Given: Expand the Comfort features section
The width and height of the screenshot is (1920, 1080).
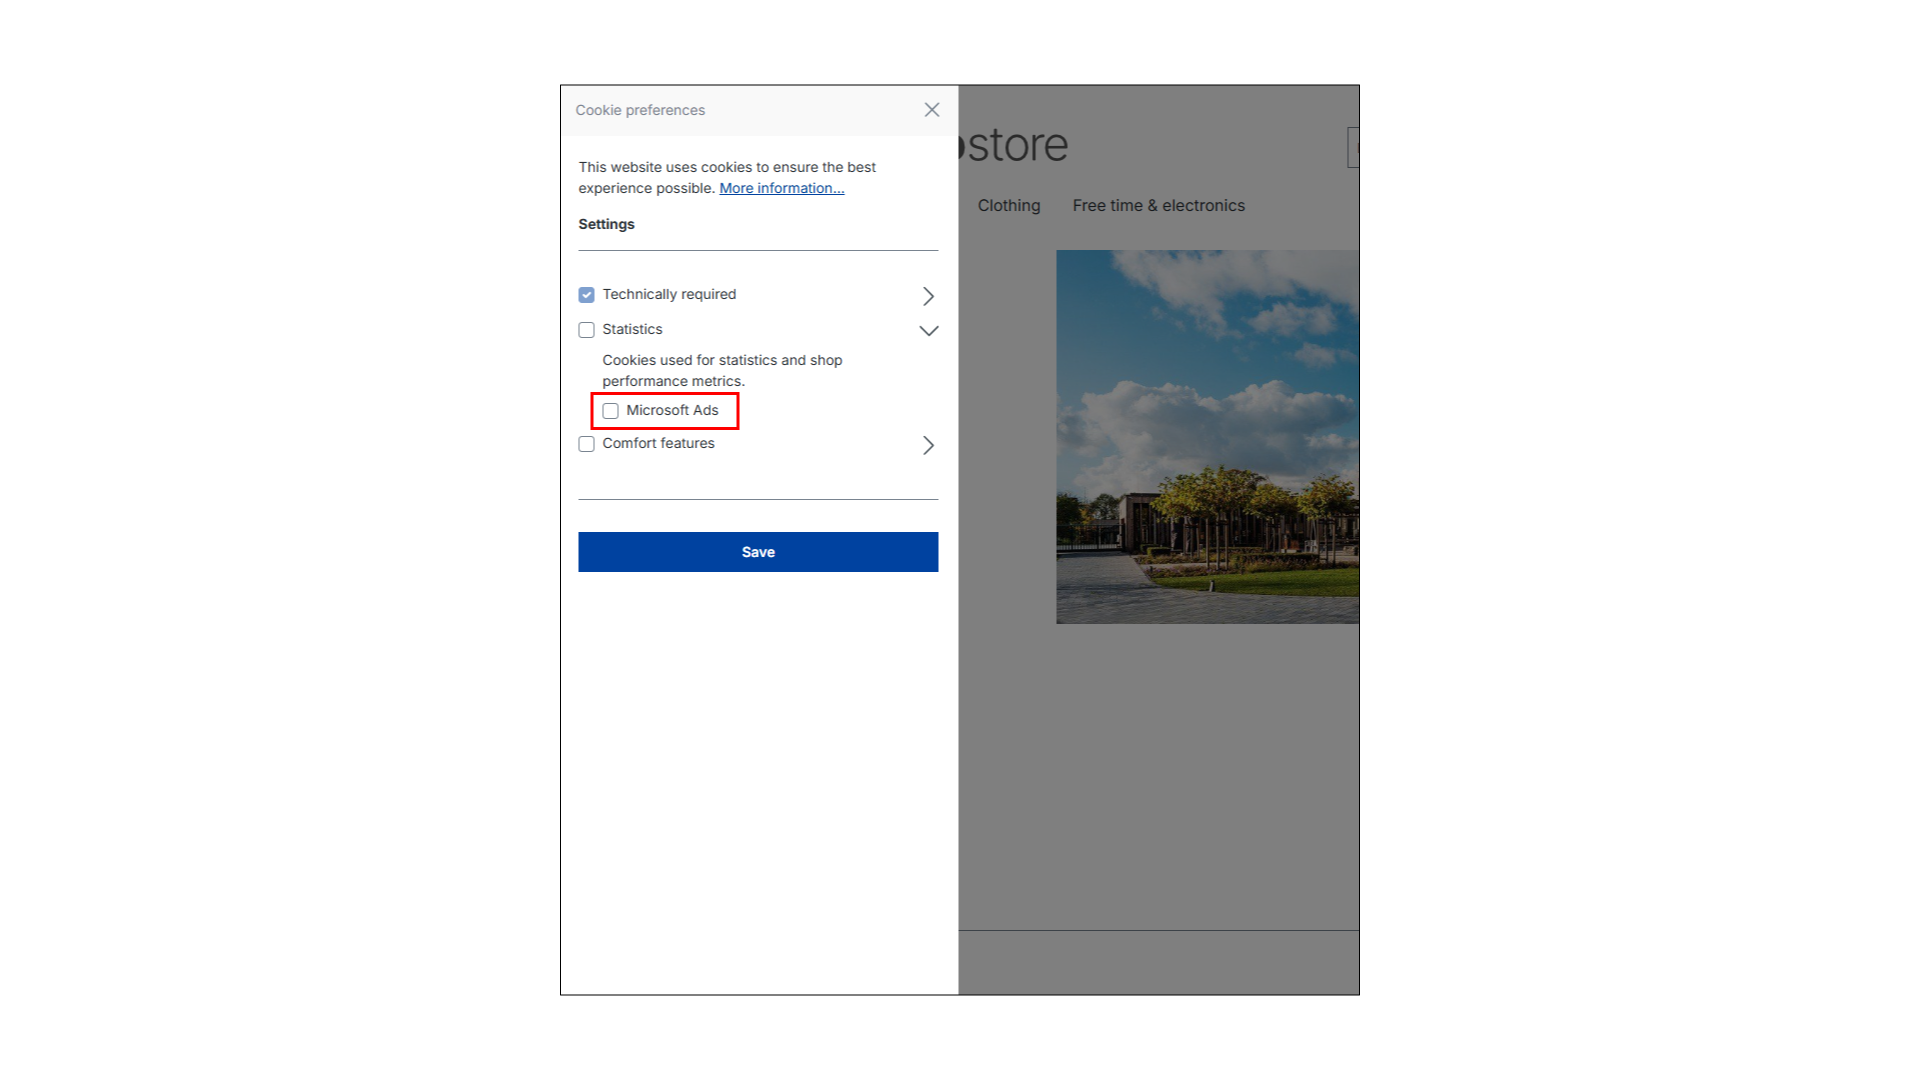Looking at the screenshot, I should pos(930,444).
